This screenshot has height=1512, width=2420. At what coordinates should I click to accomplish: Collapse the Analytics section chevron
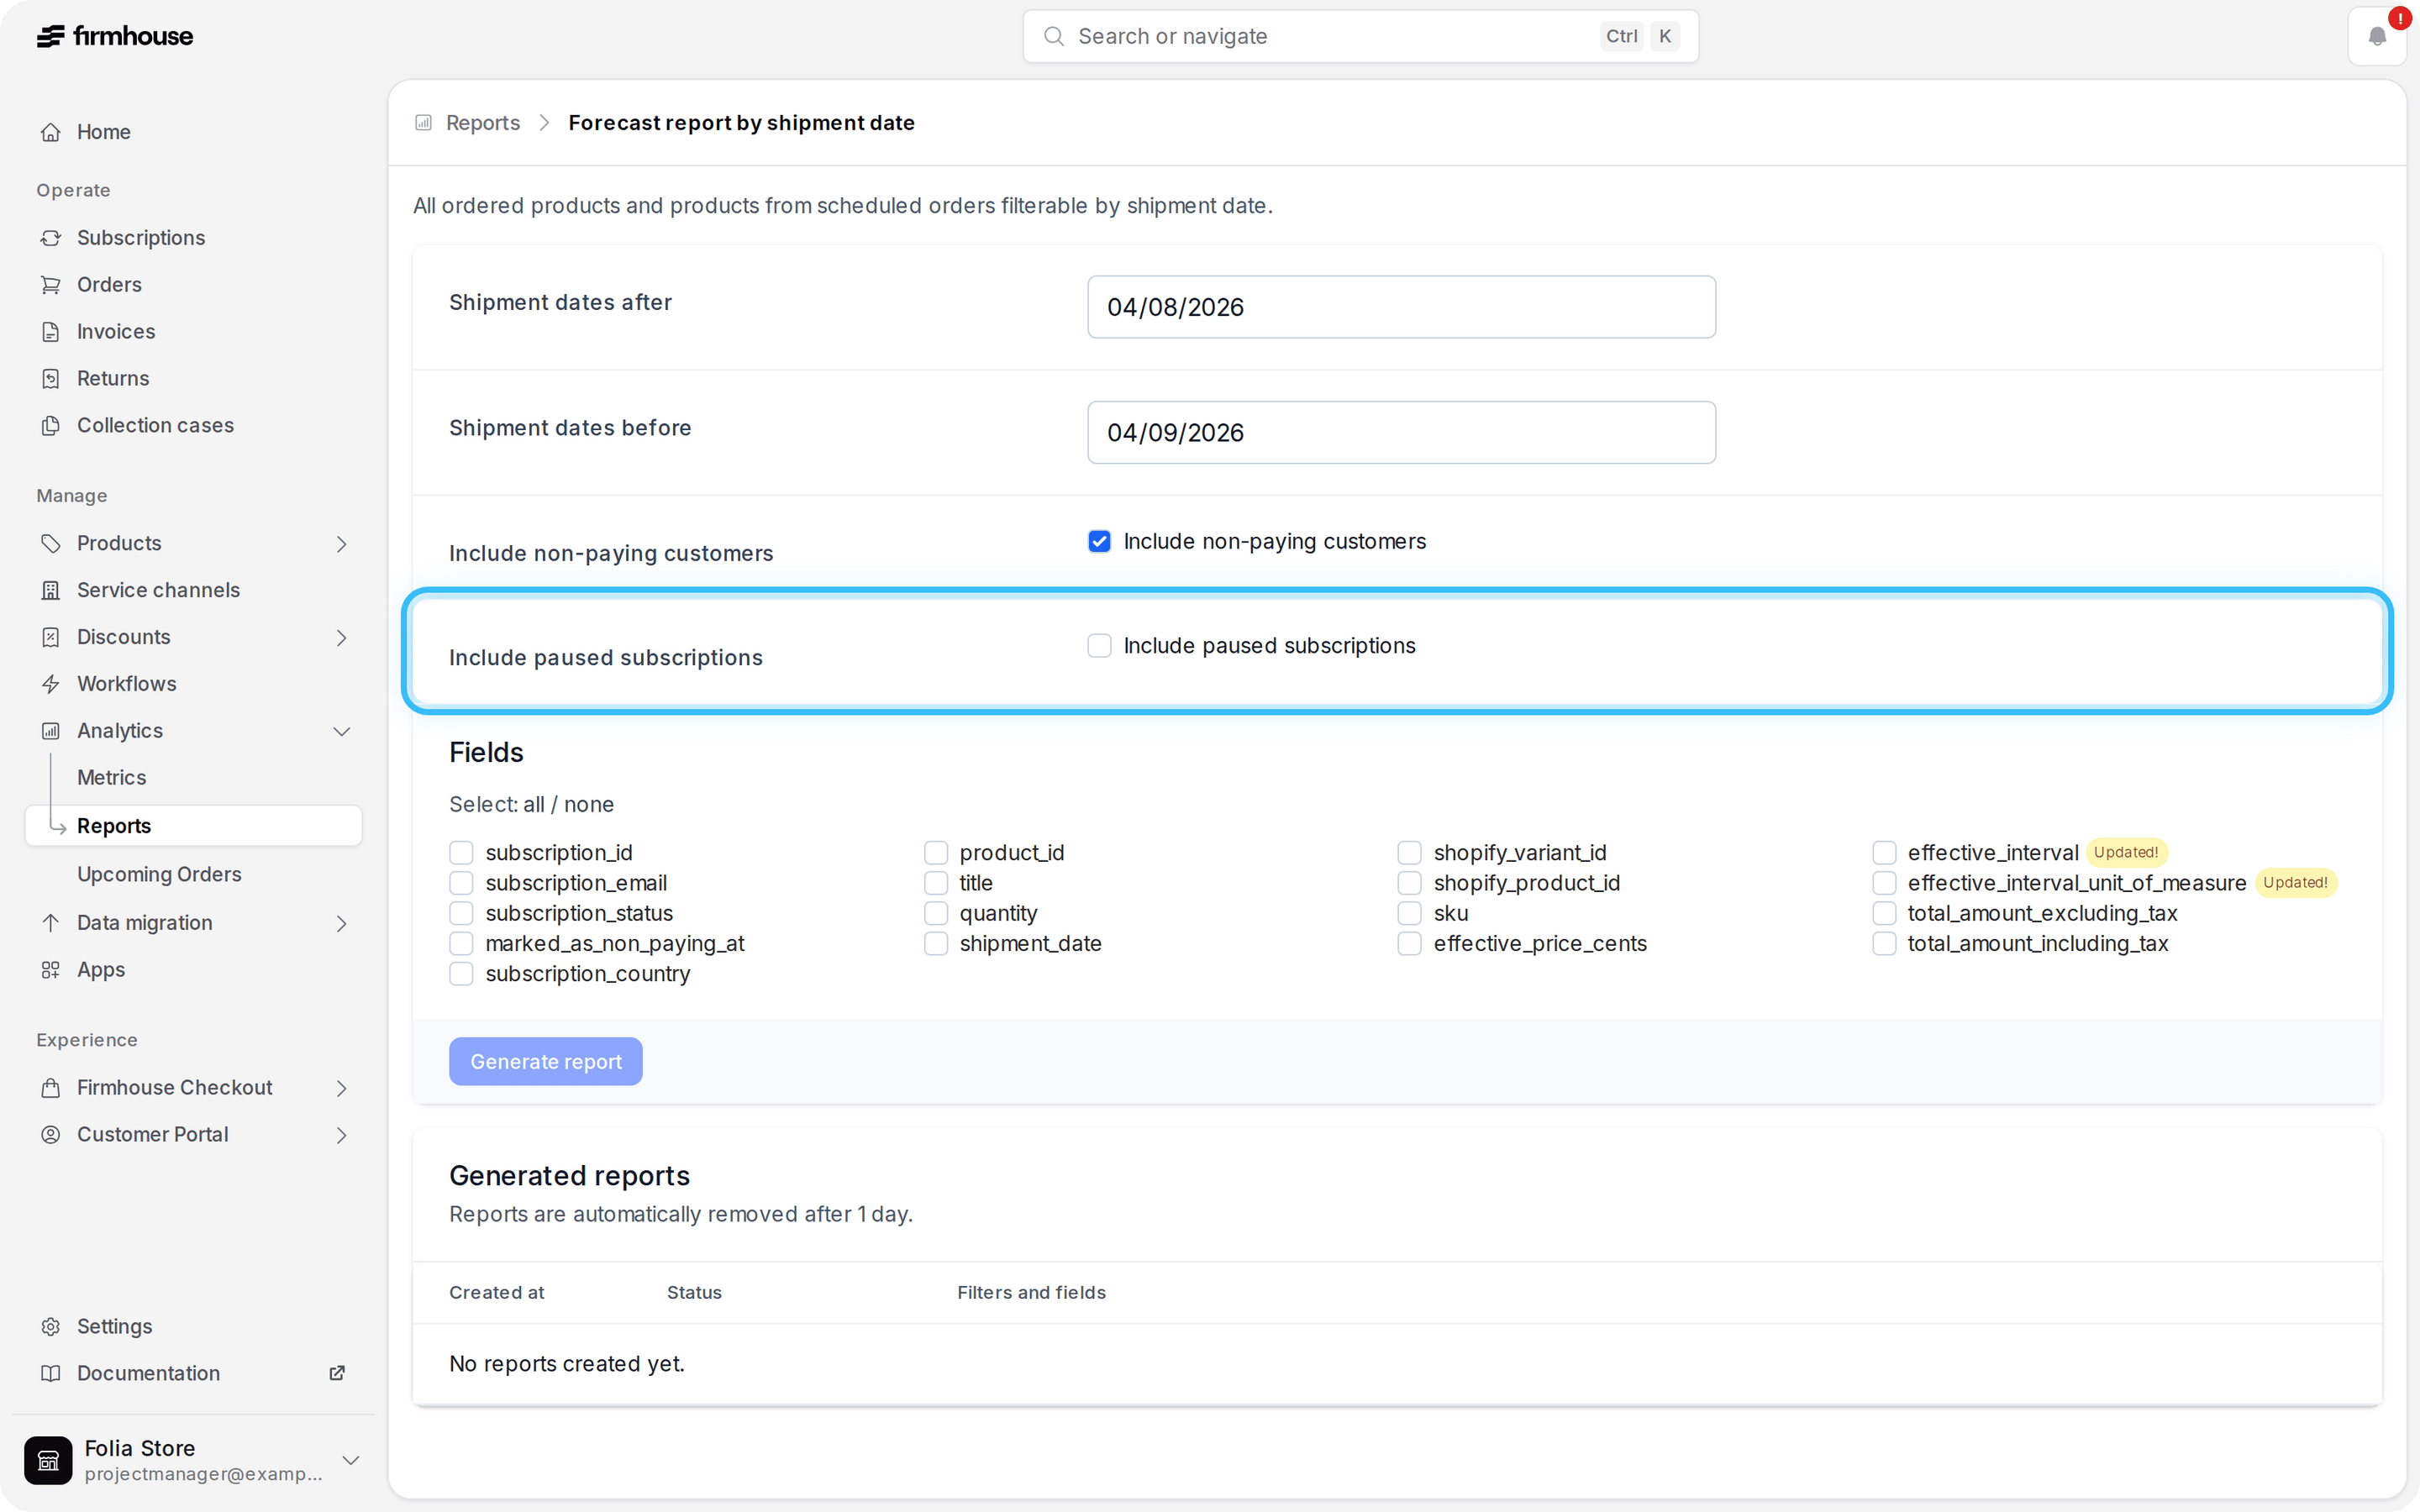pyautogui.click(x=341, y=732)
